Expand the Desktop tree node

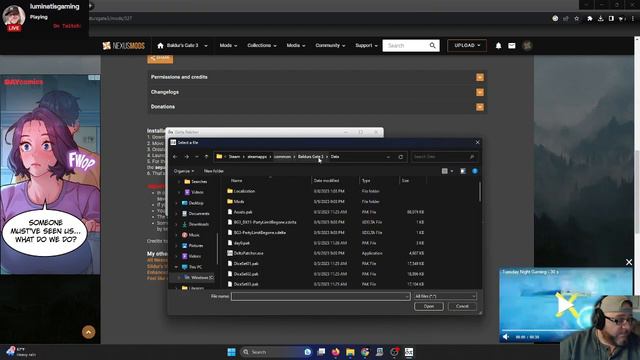(x=177, y=203)
